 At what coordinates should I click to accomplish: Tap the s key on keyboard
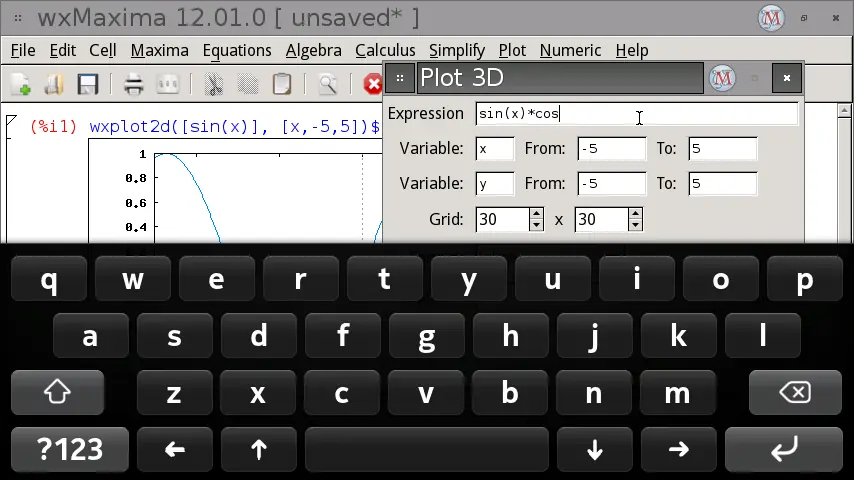point(174,336)
